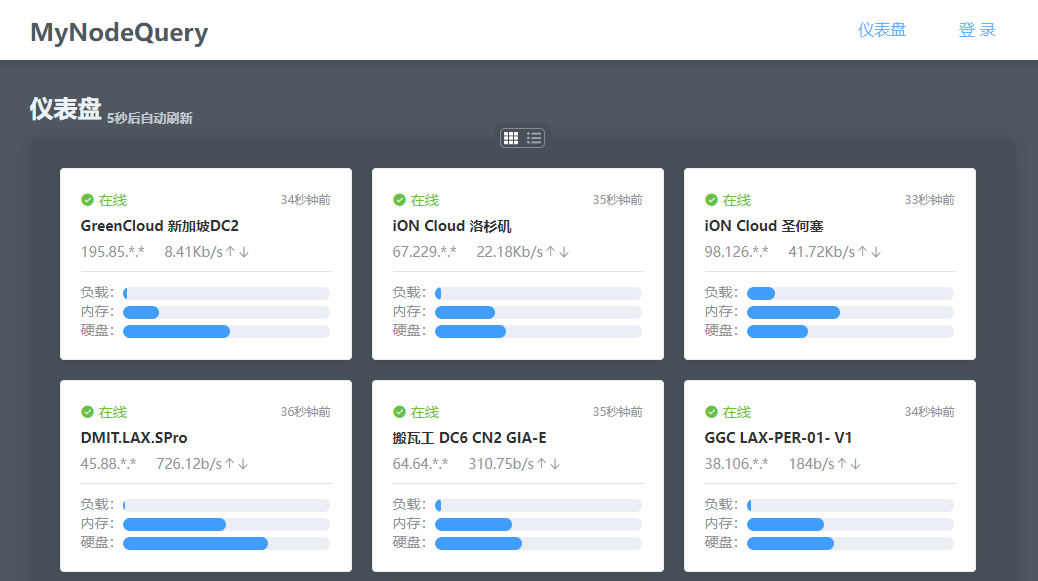Open the 仪表盘 navigation menu item
1038x581 pixels.
click(x=881, y=30)
